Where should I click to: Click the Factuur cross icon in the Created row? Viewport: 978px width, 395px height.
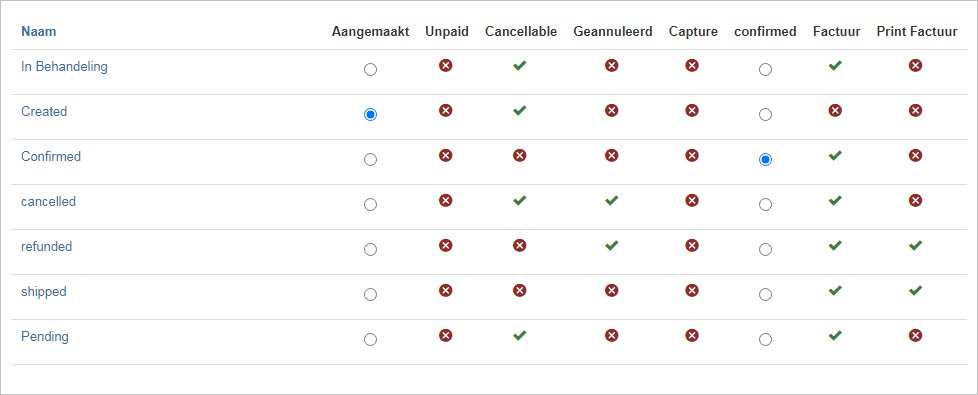(835, 110)
